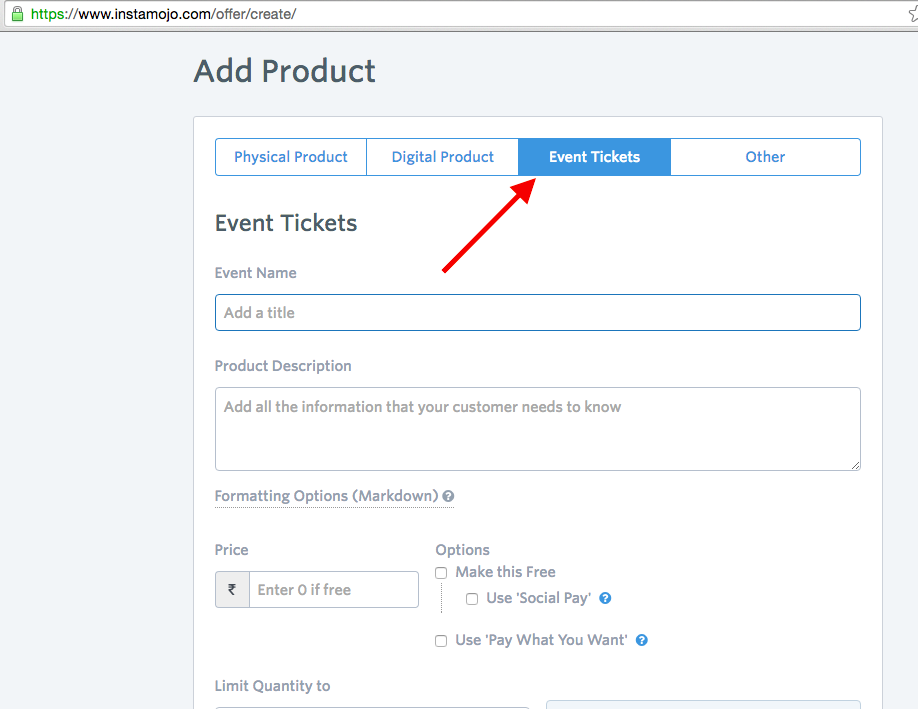Check the 'Pay What You Want' option
Screen dimensions: 918x709
click(x=441, y=641)
